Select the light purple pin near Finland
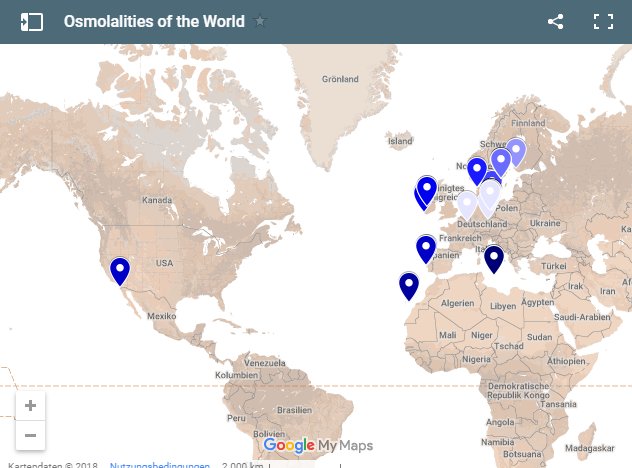The width and height of the screenshot is (632, 468). pyautogui.click(x=516, y=153)
